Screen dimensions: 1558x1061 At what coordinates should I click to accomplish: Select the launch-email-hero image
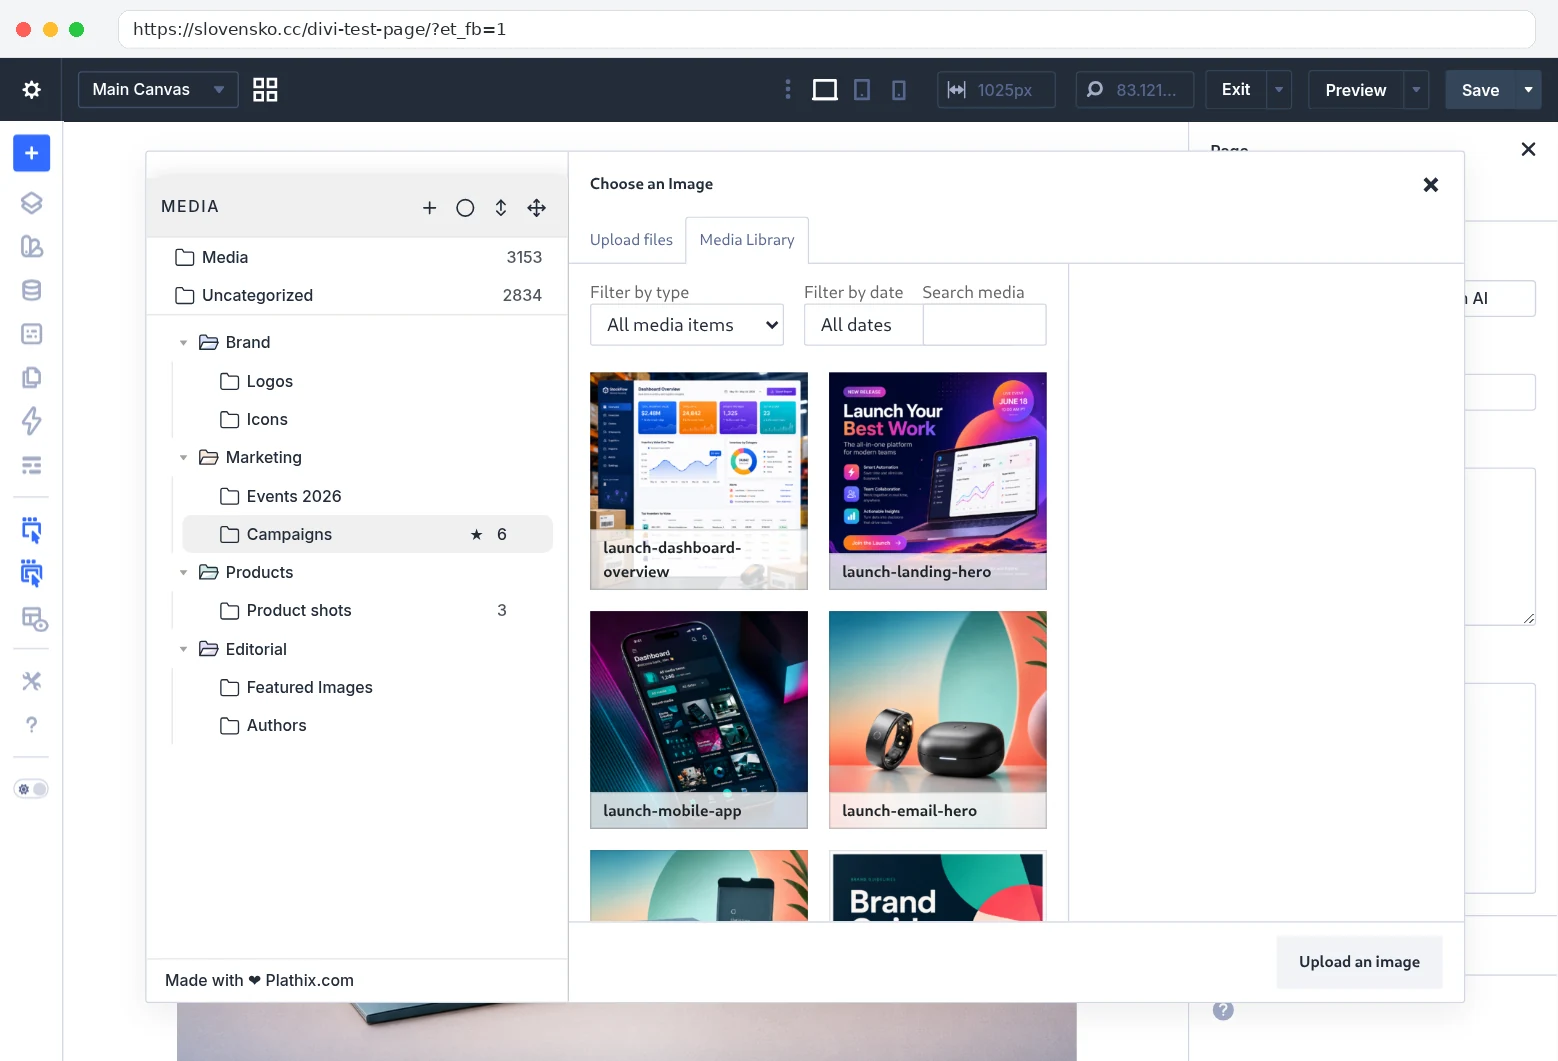pyautogui.click(x=938, y=720)
